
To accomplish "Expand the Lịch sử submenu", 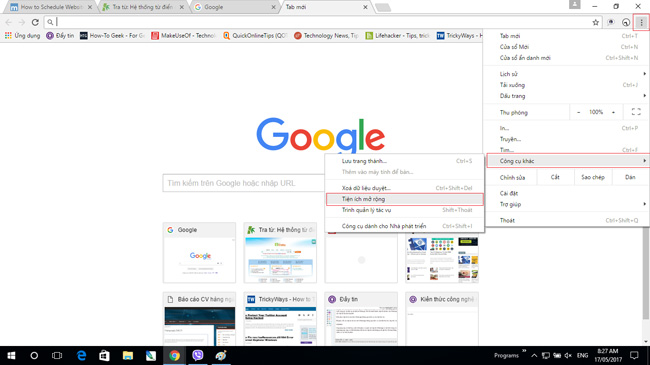I will (566, 74).
